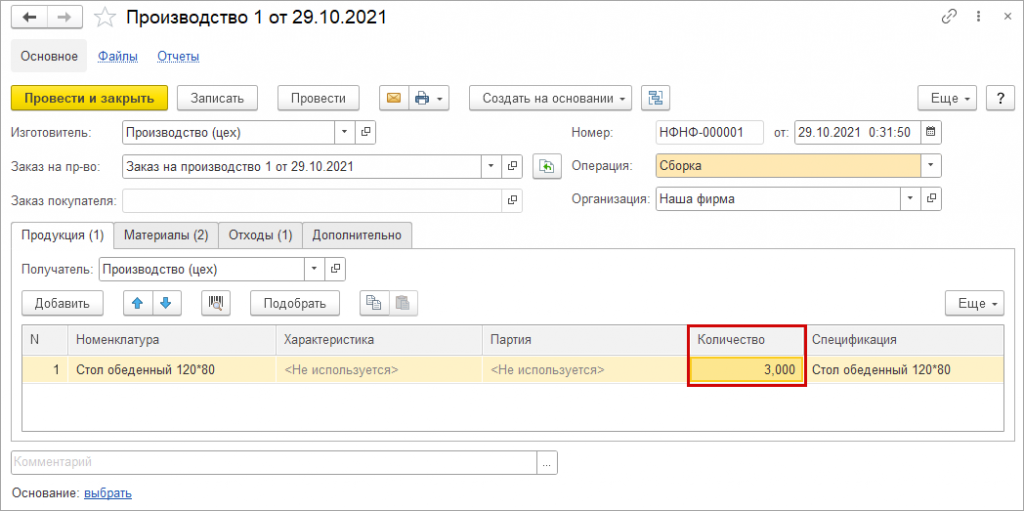Expand the Изготовитель dropdown arrow
Viewport: 1024px width, 511px height.
[x=344, y=132]
